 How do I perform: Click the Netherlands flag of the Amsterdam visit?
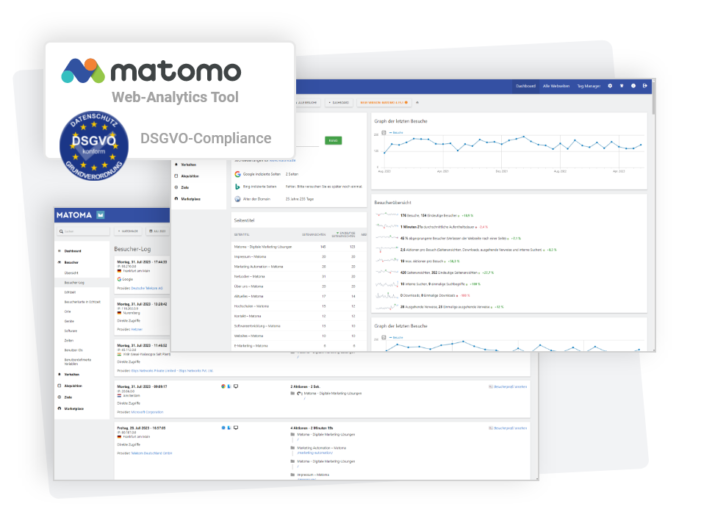[119, 396]
